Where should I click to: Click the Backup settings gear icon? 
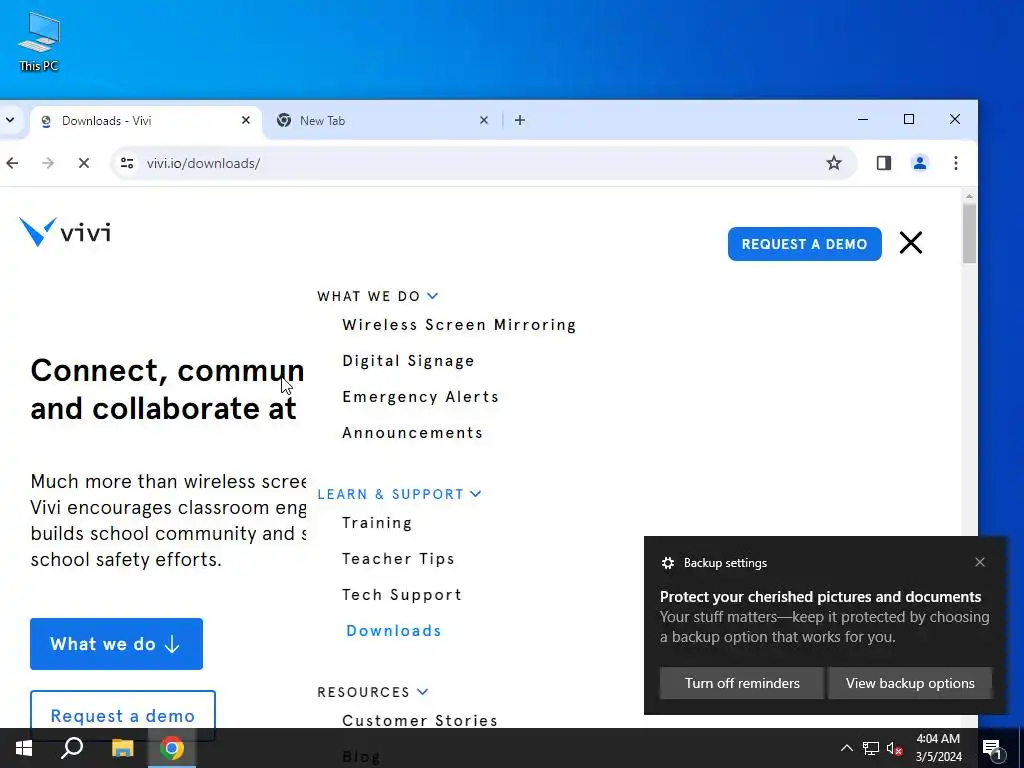[x=667, y=563]
